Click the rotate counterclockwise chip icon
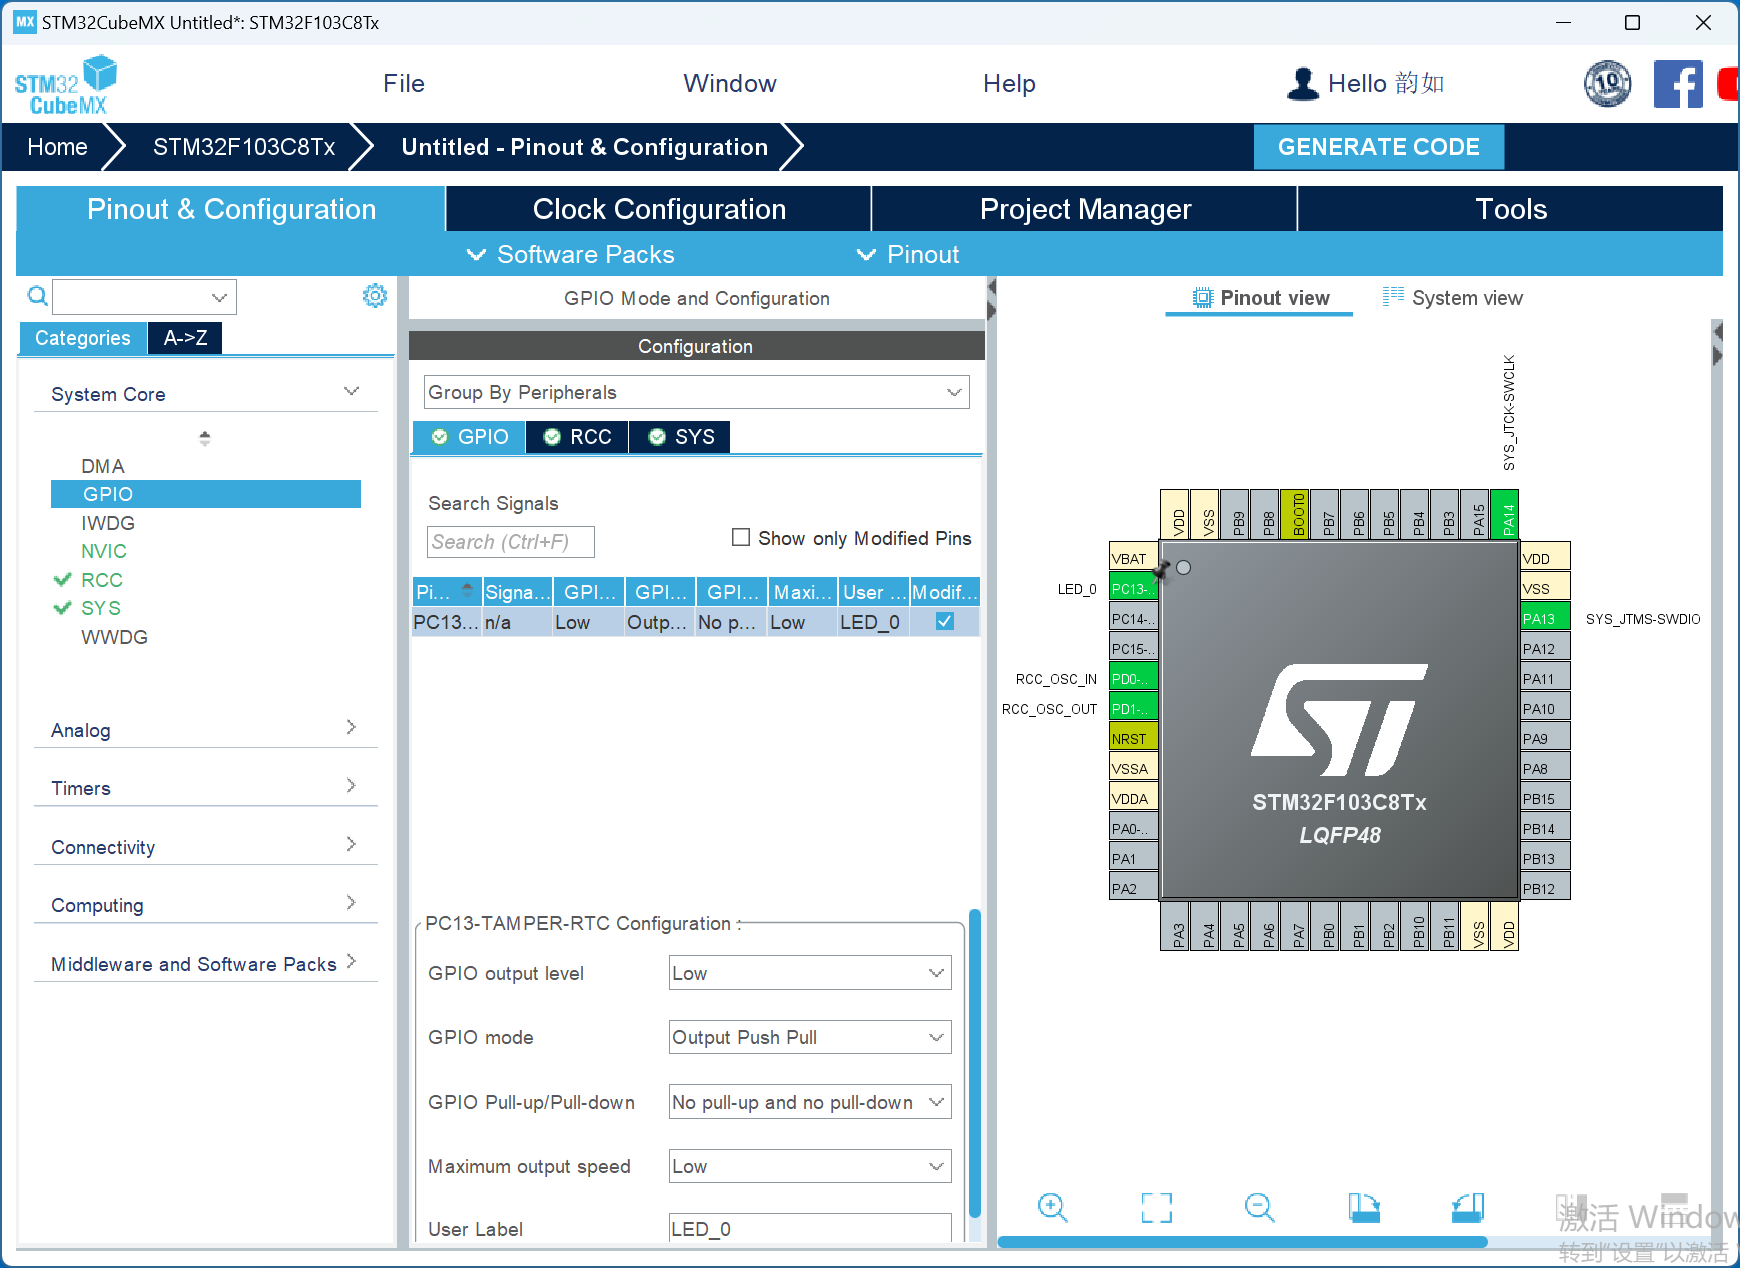Screen dimensions: 1740x1268 tap(1468, 1207)
